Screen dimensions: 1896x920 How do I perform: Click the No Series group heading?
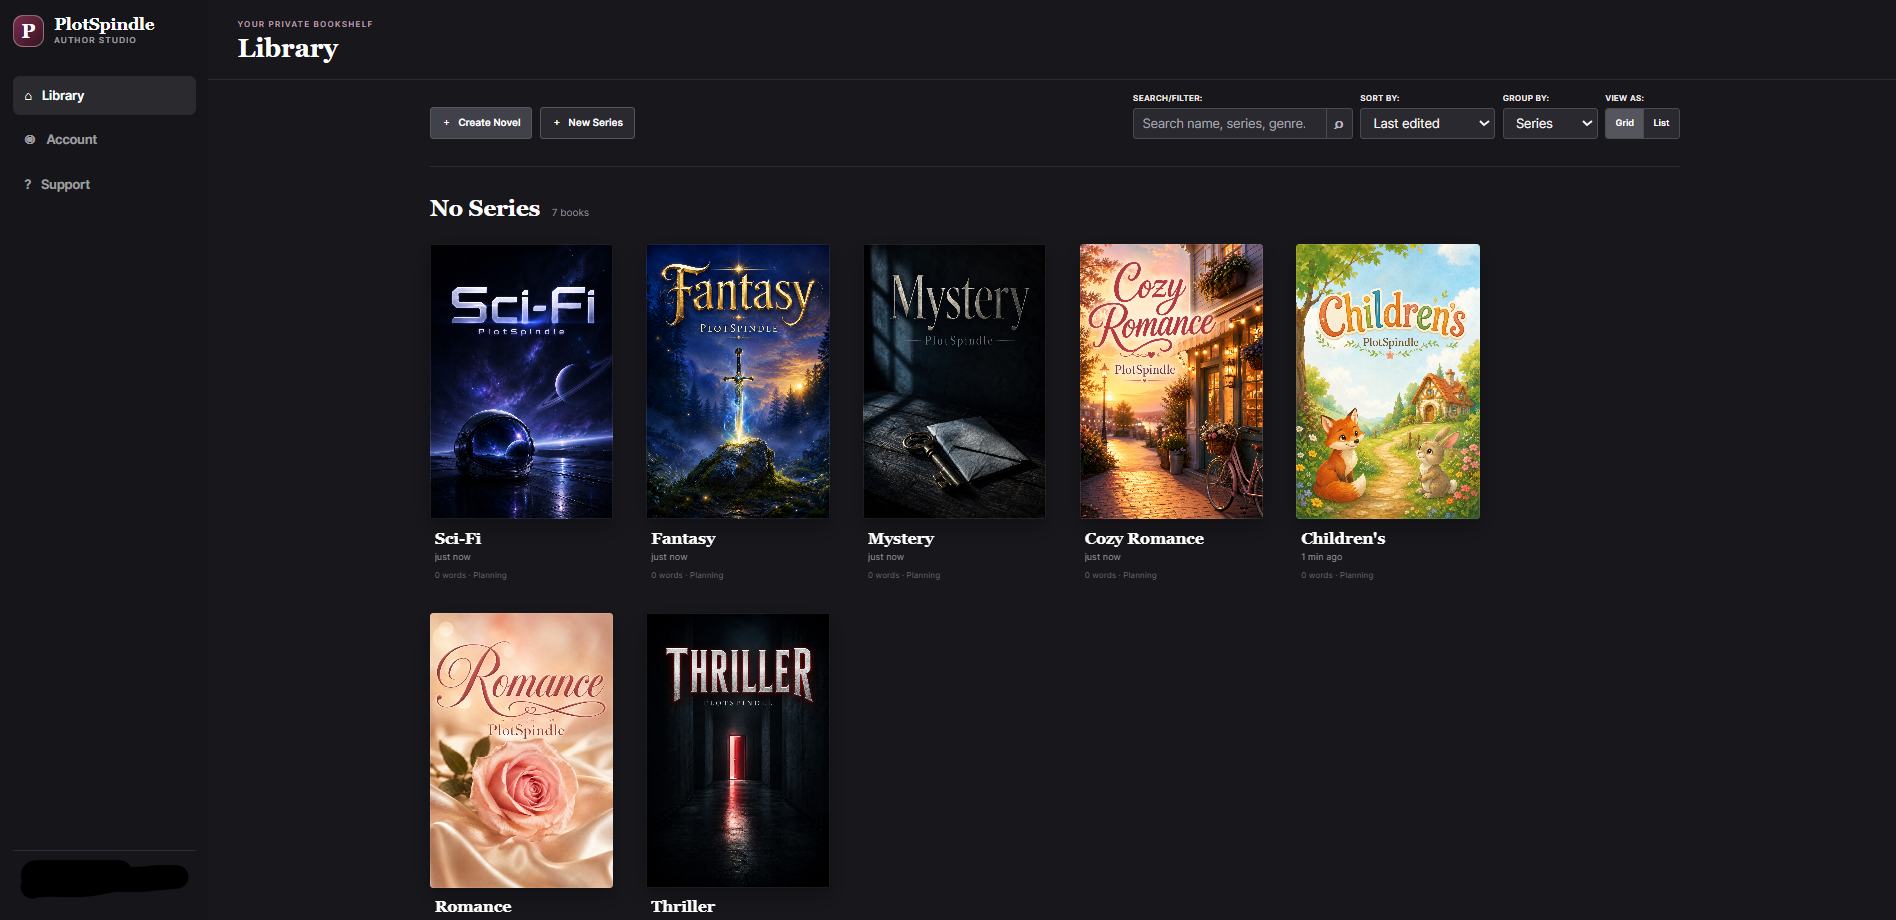pyautogui.click(x=485, y=208)
